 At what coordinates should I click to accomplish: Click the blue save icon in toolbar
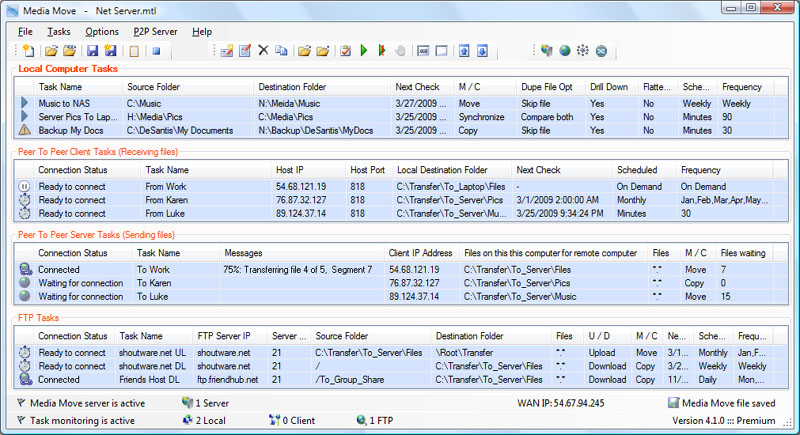click(91, 50)
